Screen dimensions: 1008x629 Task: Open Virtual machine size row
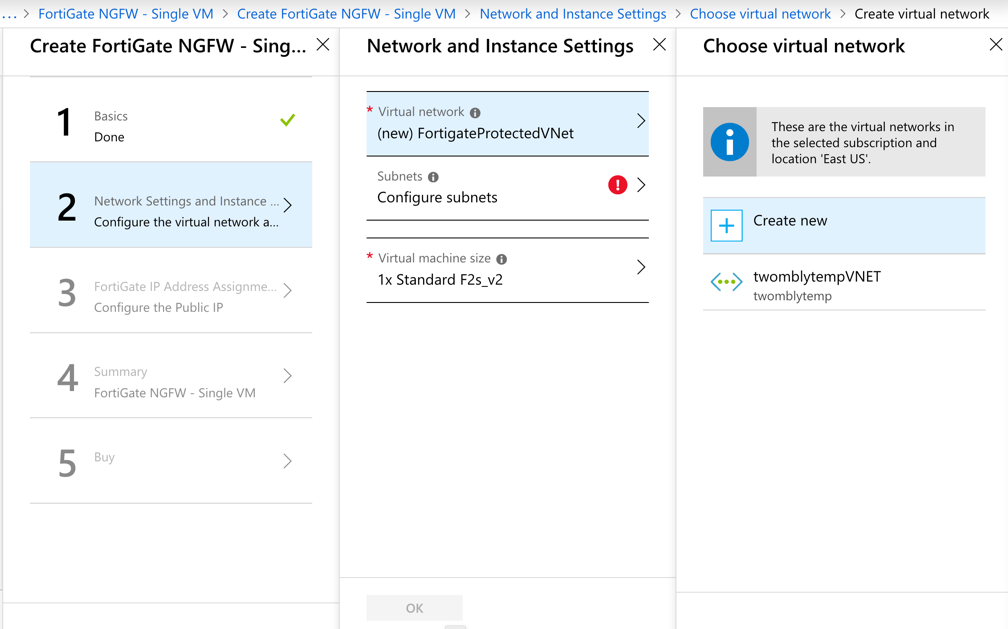click(x=507, y=270)
